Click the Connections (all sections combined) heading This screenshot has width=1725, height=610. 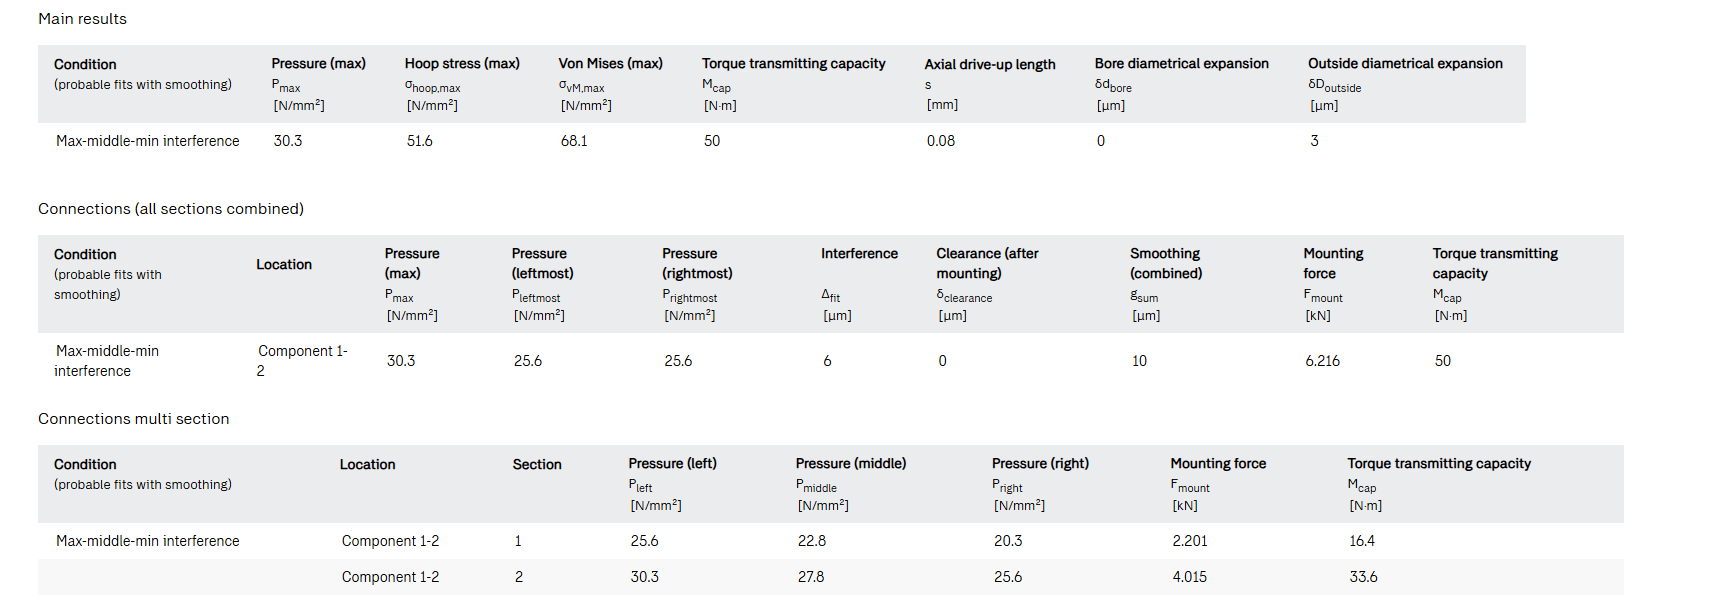[x=171, y=209]
